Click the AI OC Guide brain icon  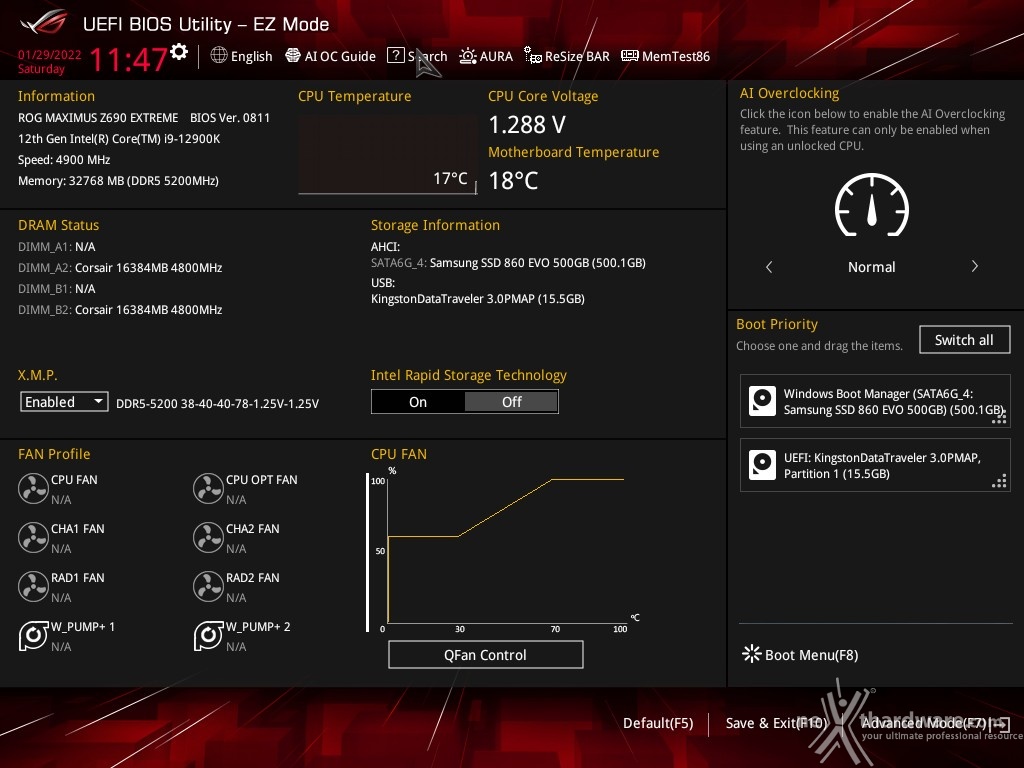(293, 56)
